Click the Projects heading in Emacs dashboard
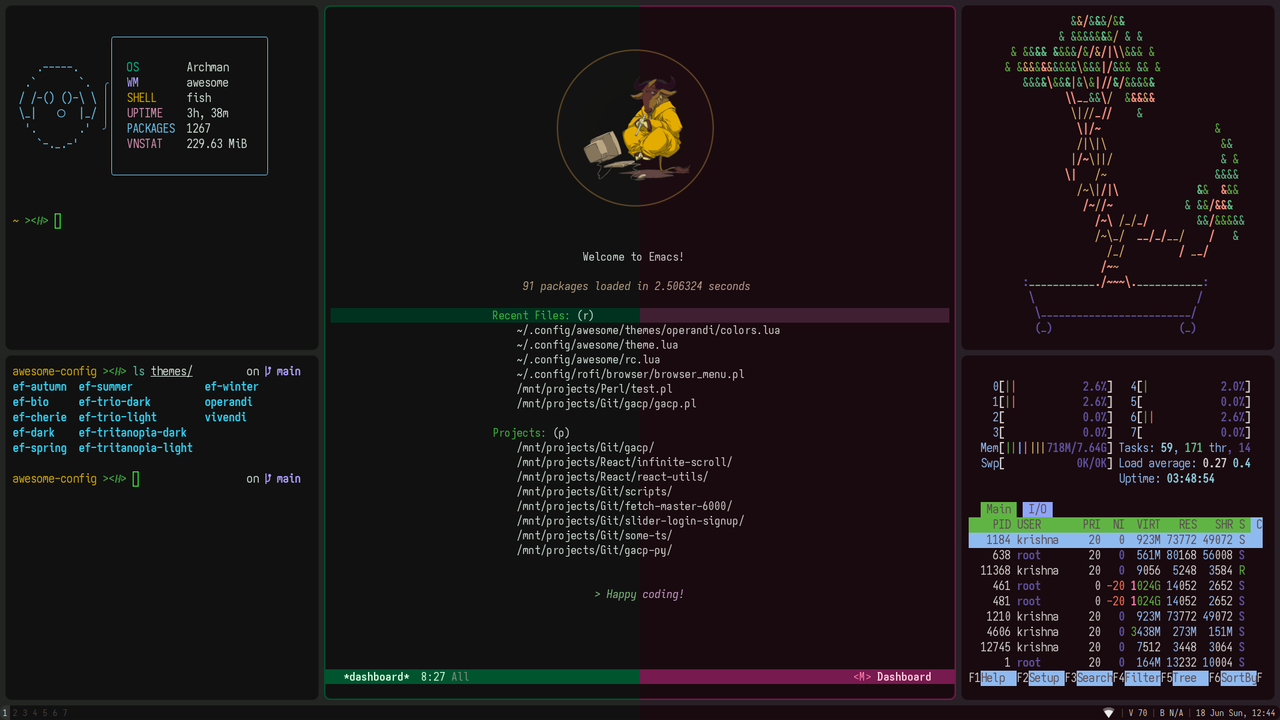 click(x=519, y=433)
